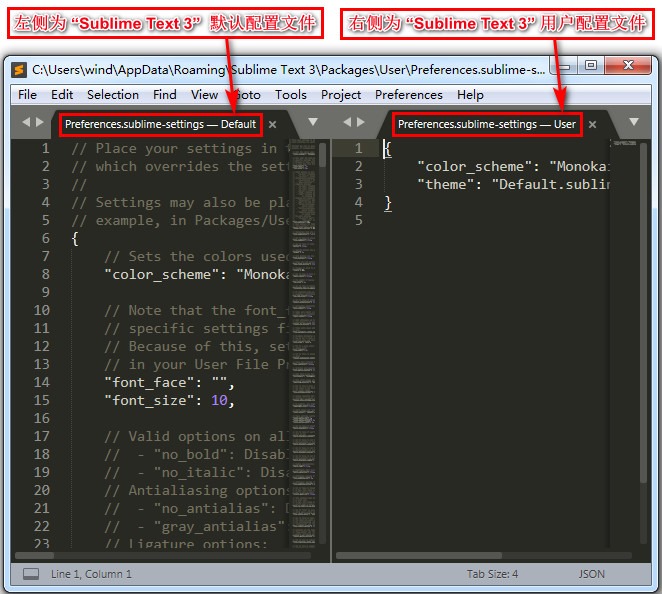This screenshot has height=594, width=662.
Task: Click the "gray_antialias" comment line
Action: (x=197, y=526)
